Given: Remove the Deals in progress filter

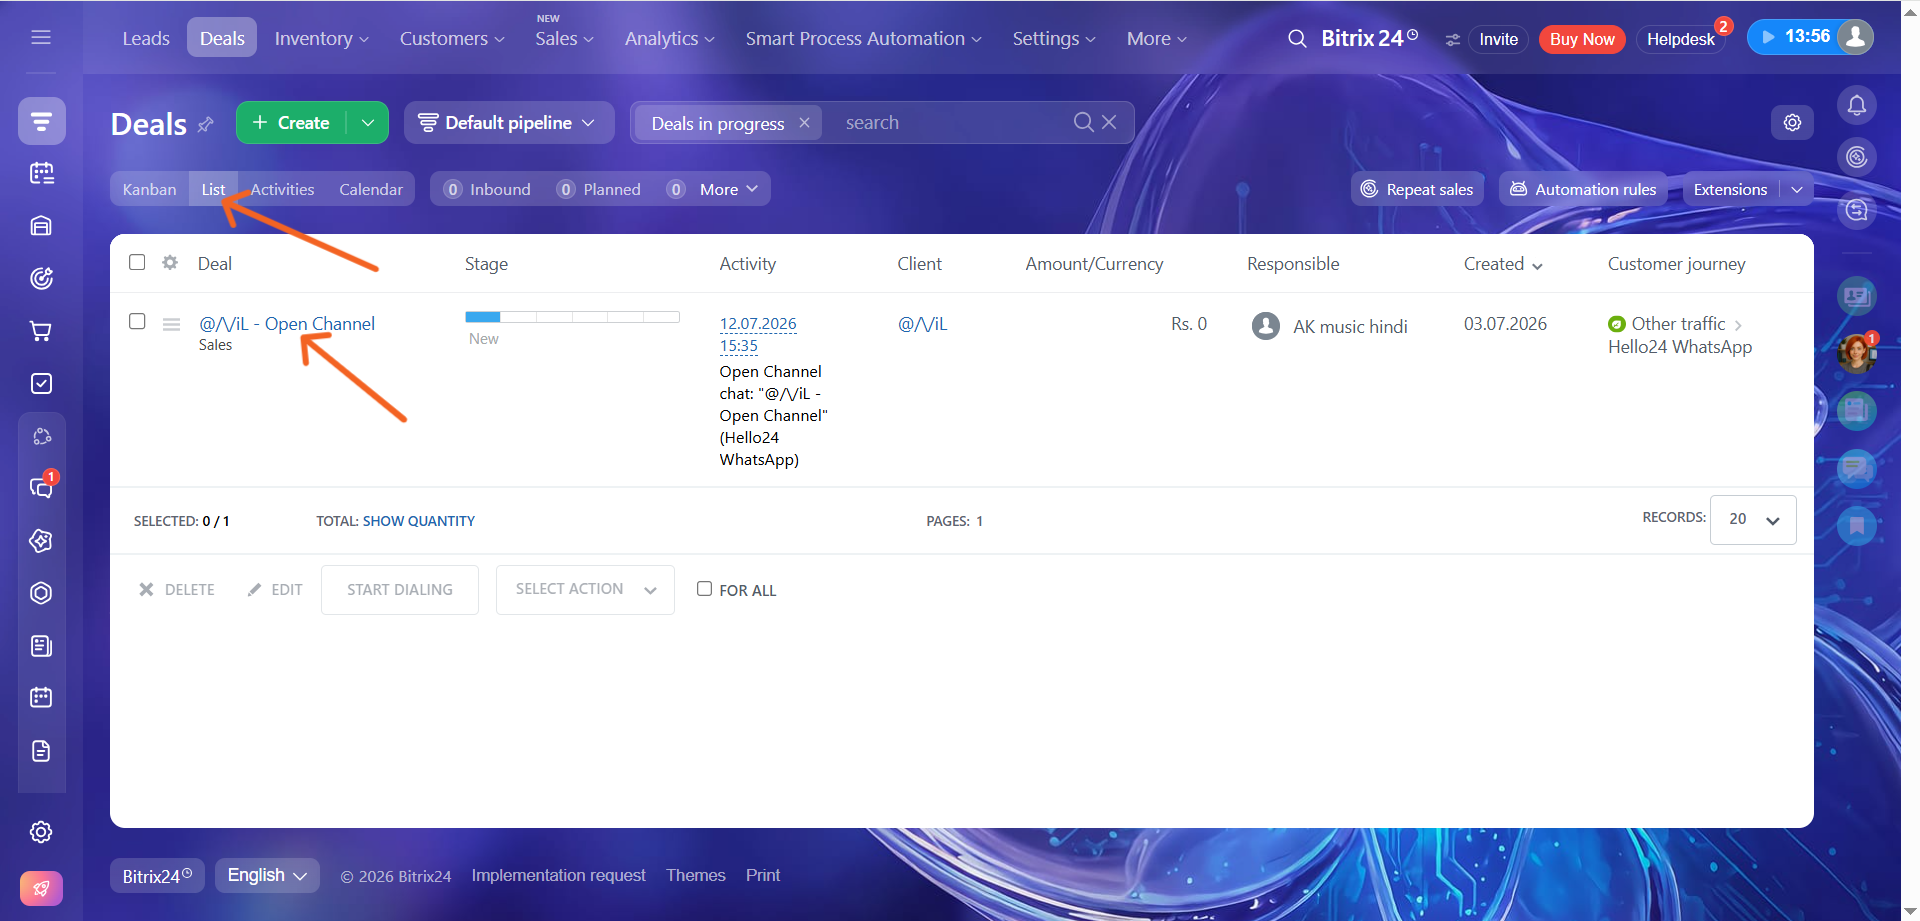Looking at the screenshot, I should tap(804, 123).
